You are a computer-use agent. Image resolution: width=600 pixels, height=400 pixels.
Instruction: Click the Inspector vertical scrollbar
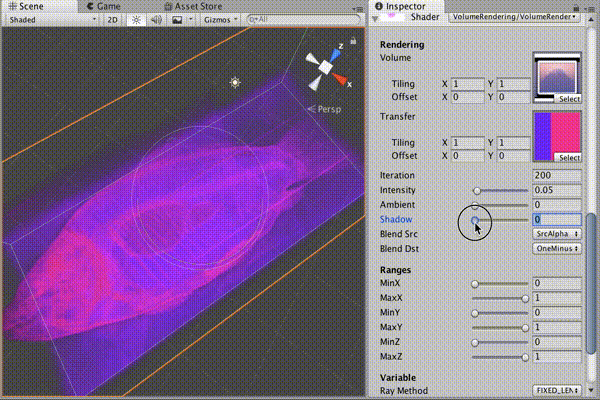[x=591, y=283]
